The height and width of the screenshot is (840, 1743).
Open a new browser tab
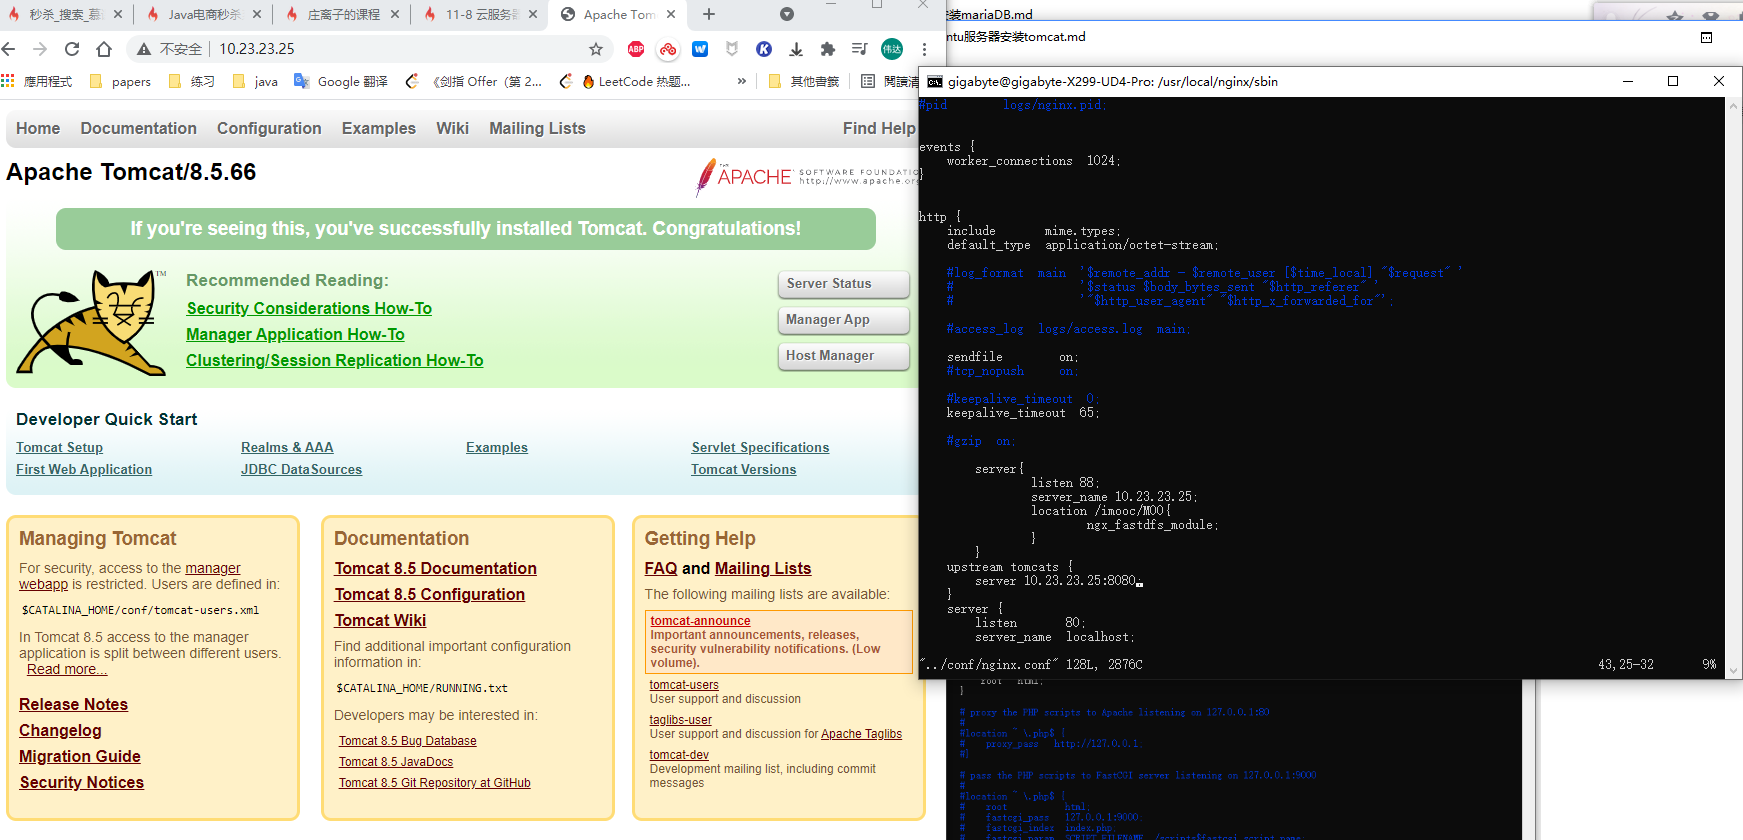(x=709, y=14)
